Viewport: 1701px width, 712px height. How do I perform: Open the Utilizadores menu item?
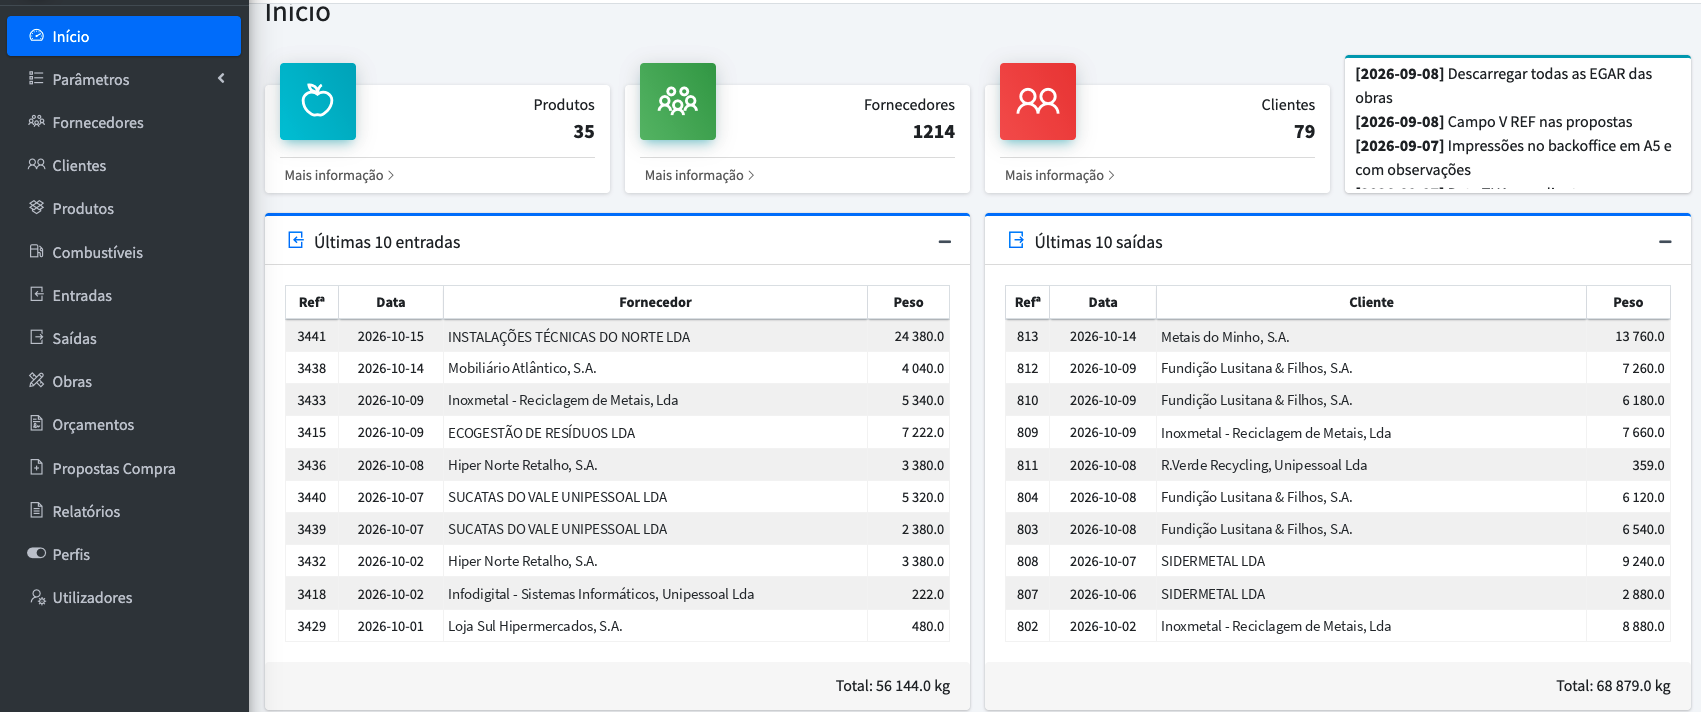click(124, 597)
